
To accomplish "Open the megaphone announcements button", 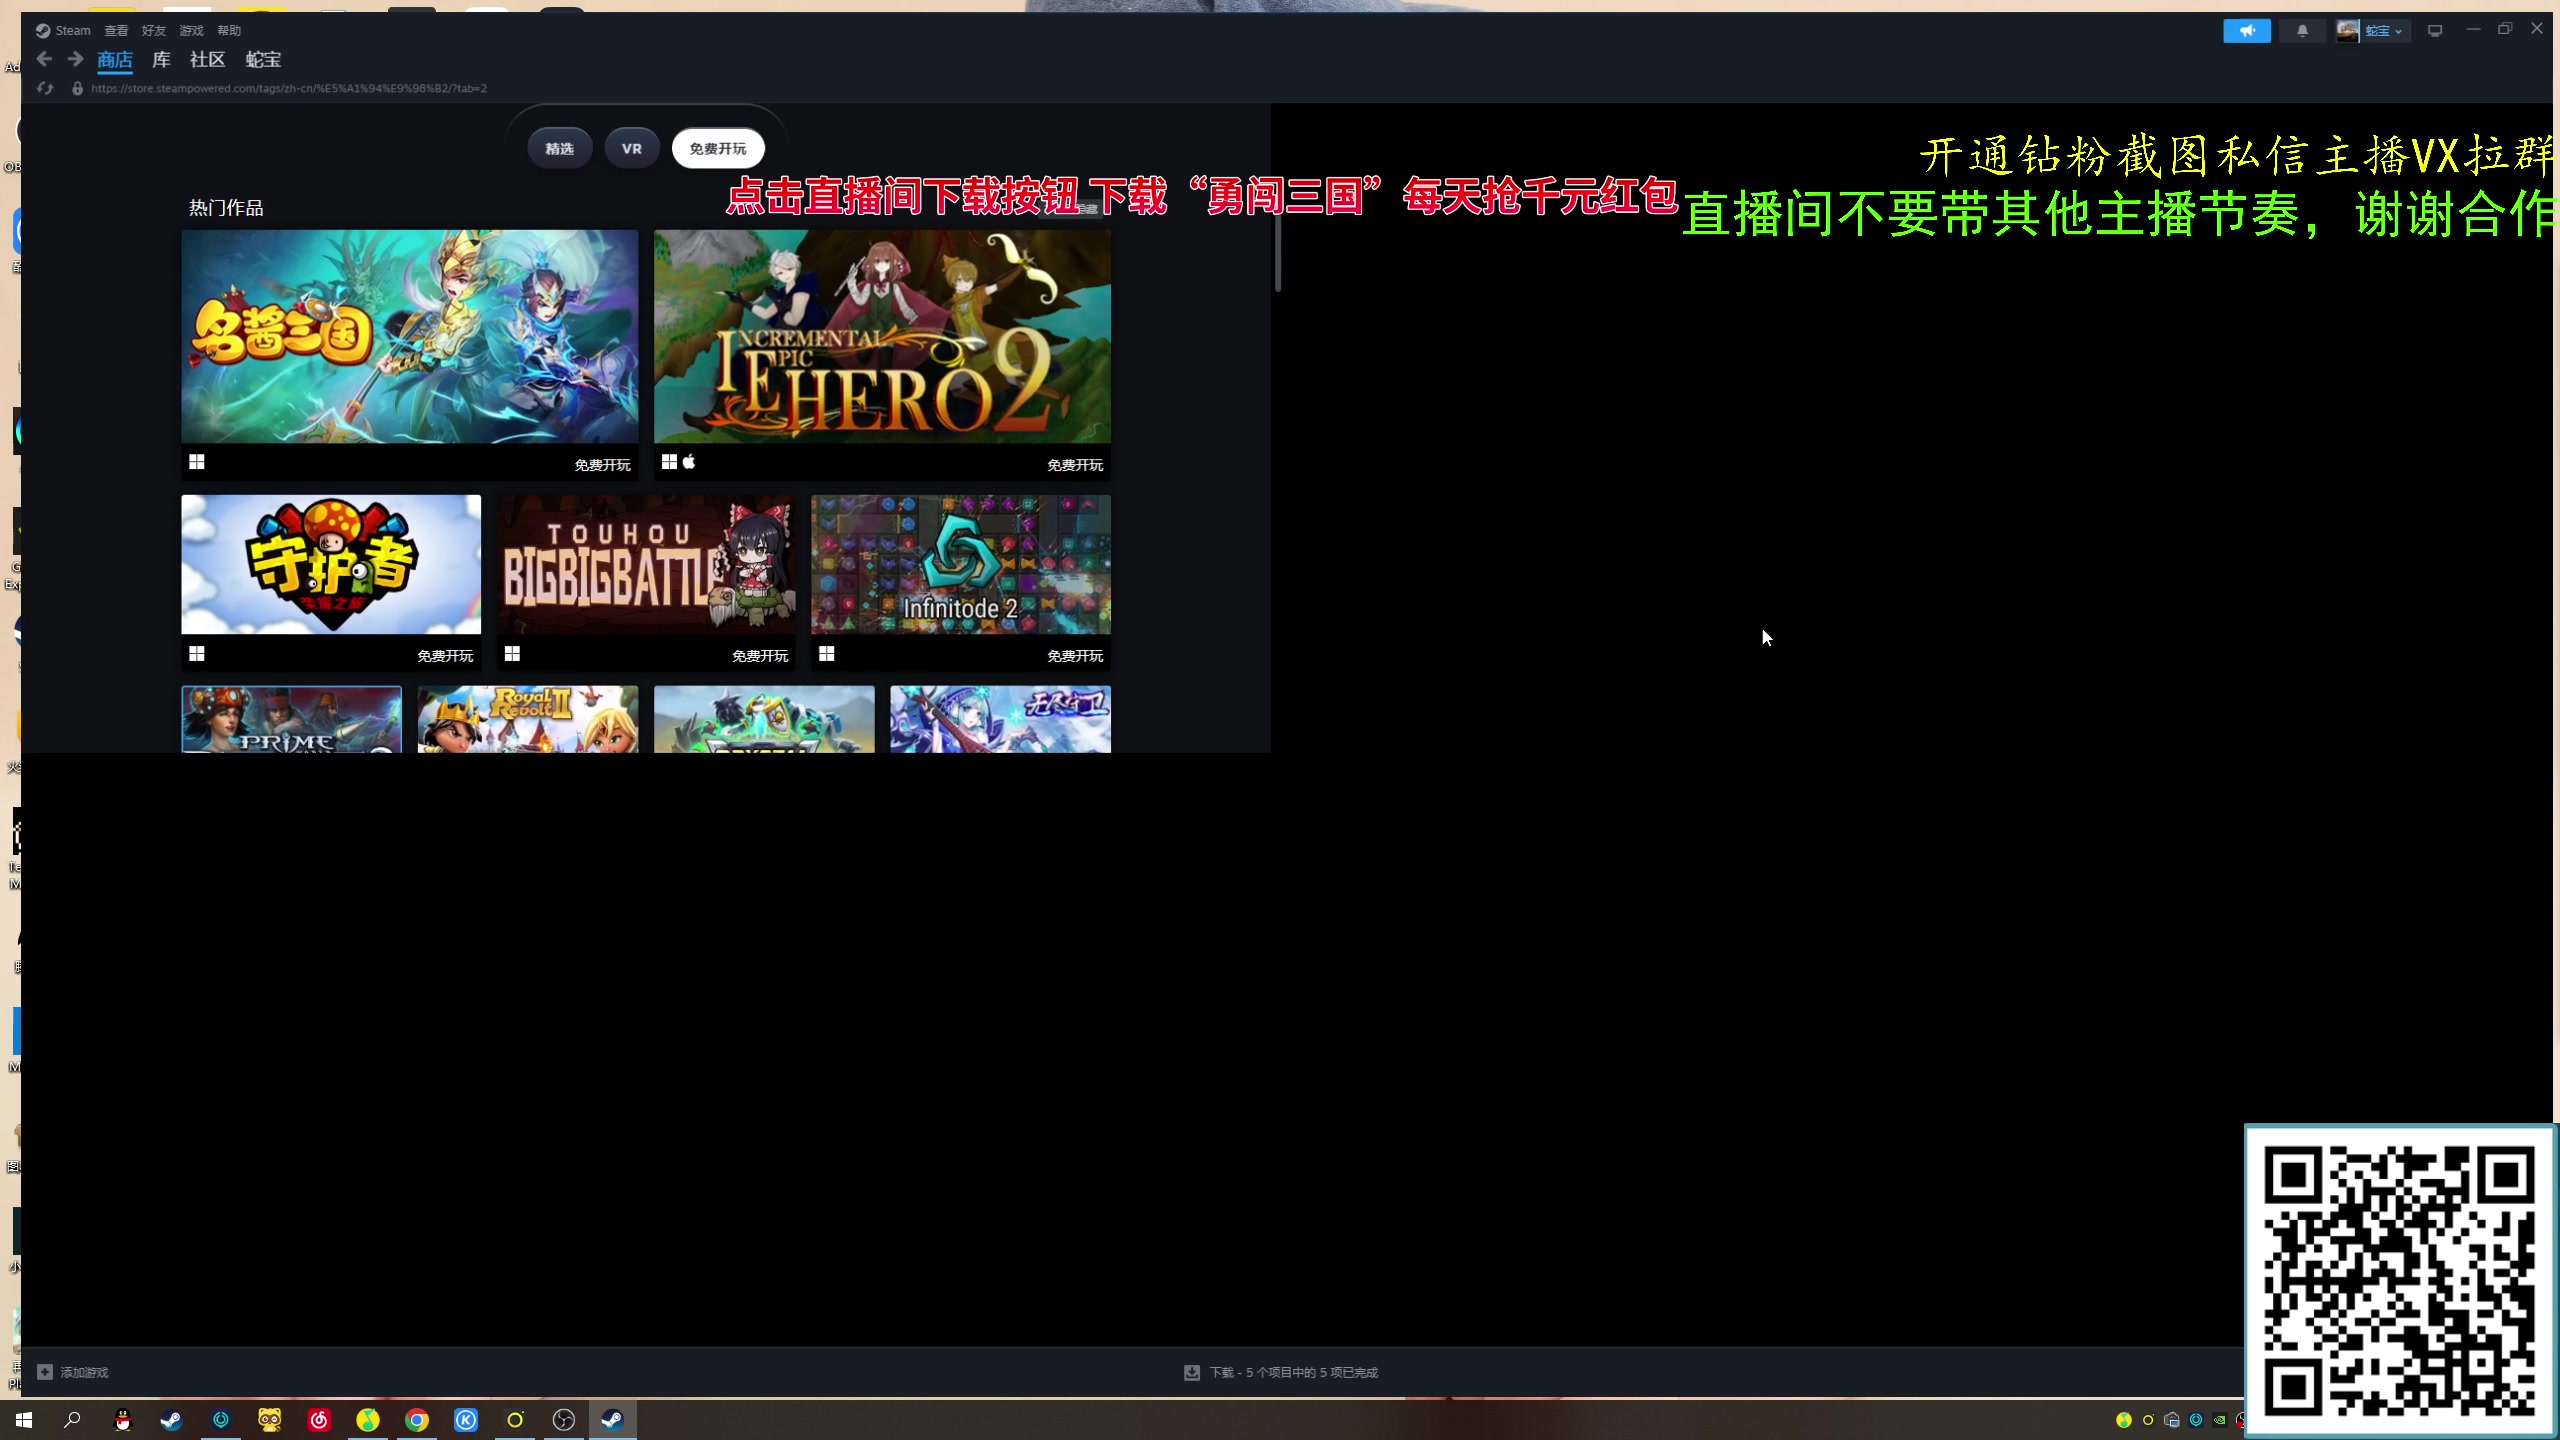I will (2246, 31).
